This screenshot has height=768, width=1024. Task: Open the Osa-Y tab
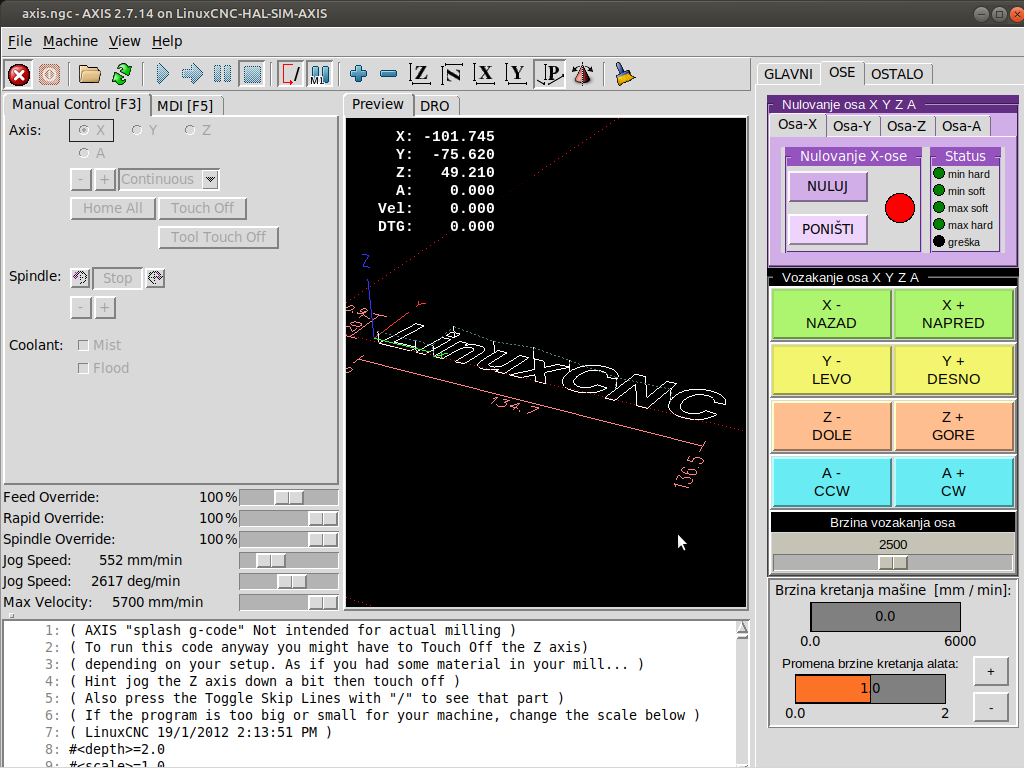point(852,126)
